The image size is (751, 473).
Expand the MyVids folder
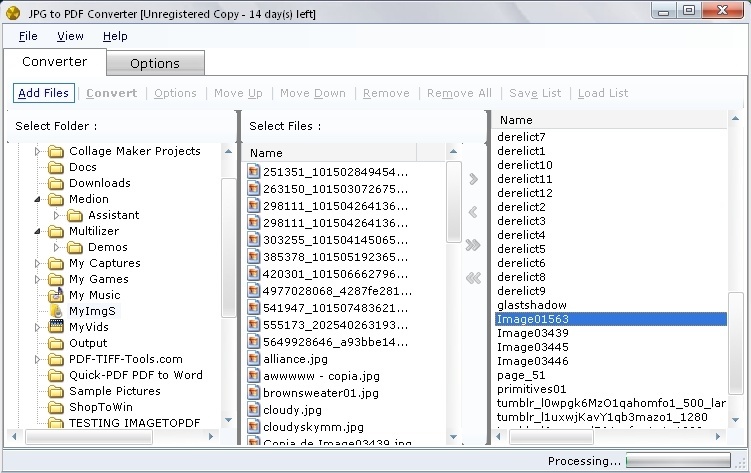click(37, 327)
